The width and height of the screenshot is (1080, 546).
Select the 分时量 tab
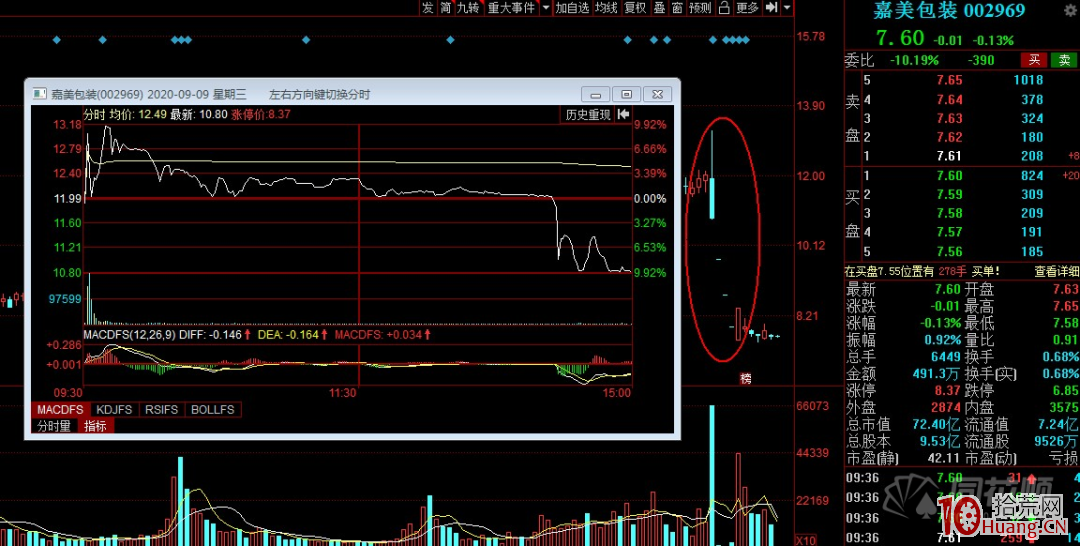coord(54,426)
